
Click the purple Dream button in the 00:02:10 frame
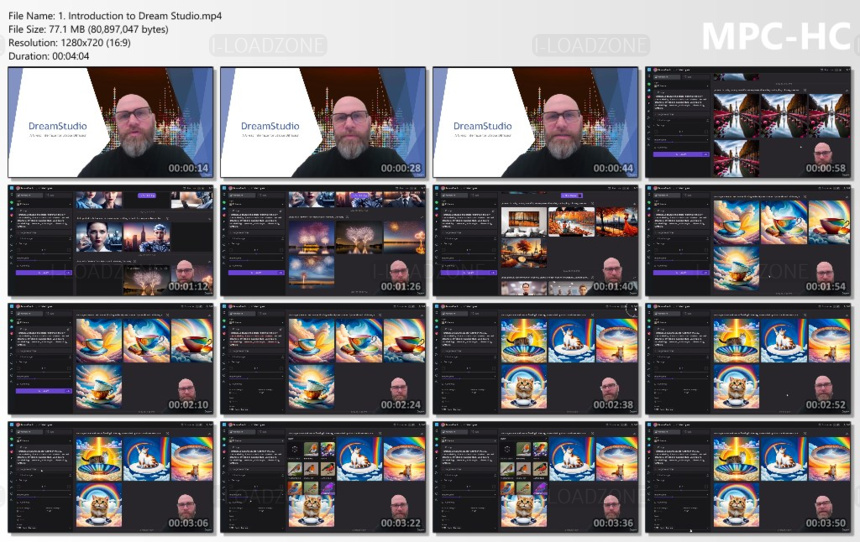coord(43,391)
